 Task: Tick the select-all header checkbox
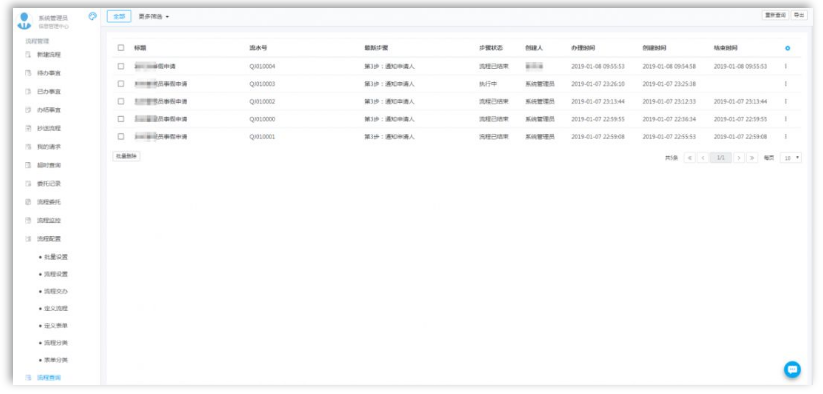click(x=121, y=48)
